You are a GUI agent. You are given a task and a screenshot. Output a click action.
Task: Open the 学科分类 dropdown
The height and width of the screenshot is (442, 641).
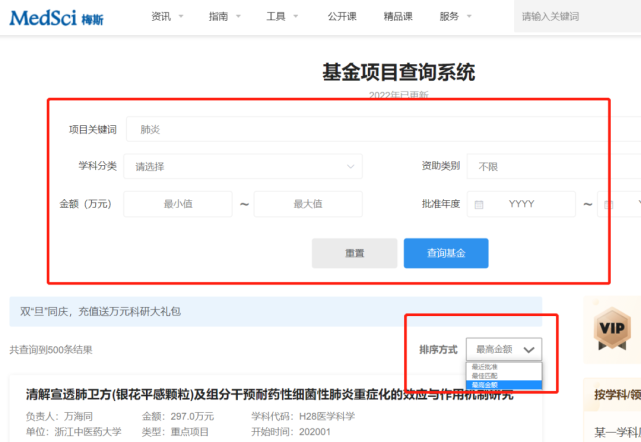click(243, 166)
